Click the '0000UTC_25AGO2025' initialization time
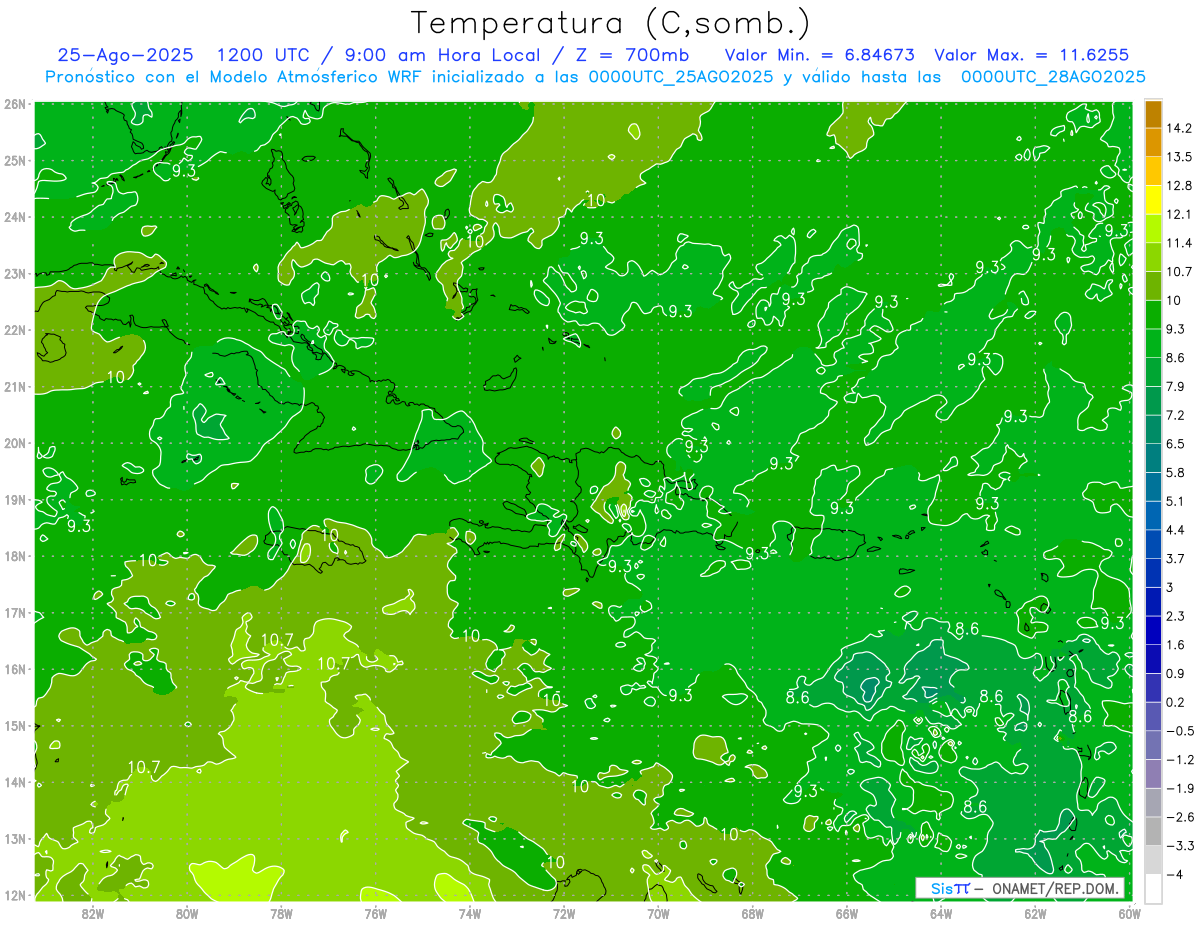 680,77
